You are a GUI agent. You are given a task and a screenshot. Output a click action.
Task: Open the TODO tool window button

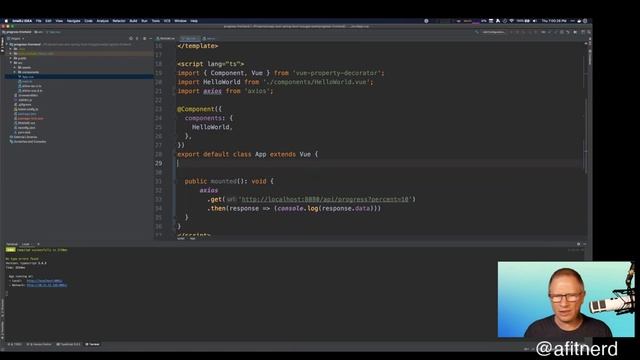click(15, 344)
